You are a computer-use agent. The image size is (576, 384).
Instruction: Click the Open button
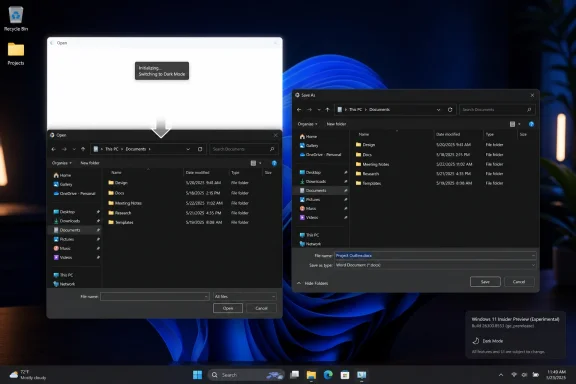coord(228,308)
